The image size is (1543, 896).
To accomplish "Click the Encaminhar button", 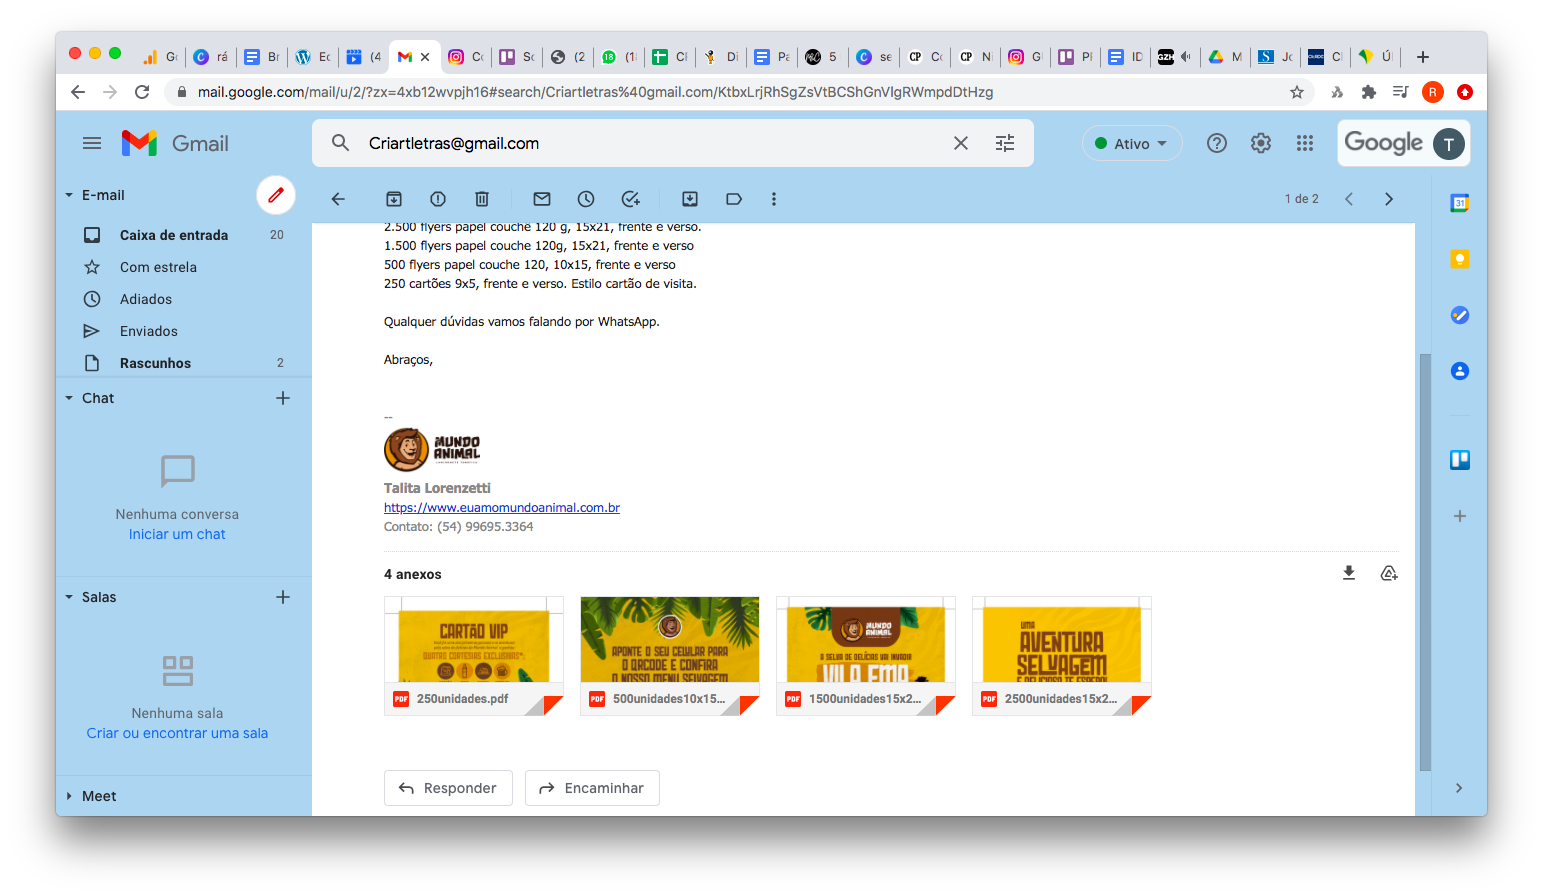I will point(592,788).
